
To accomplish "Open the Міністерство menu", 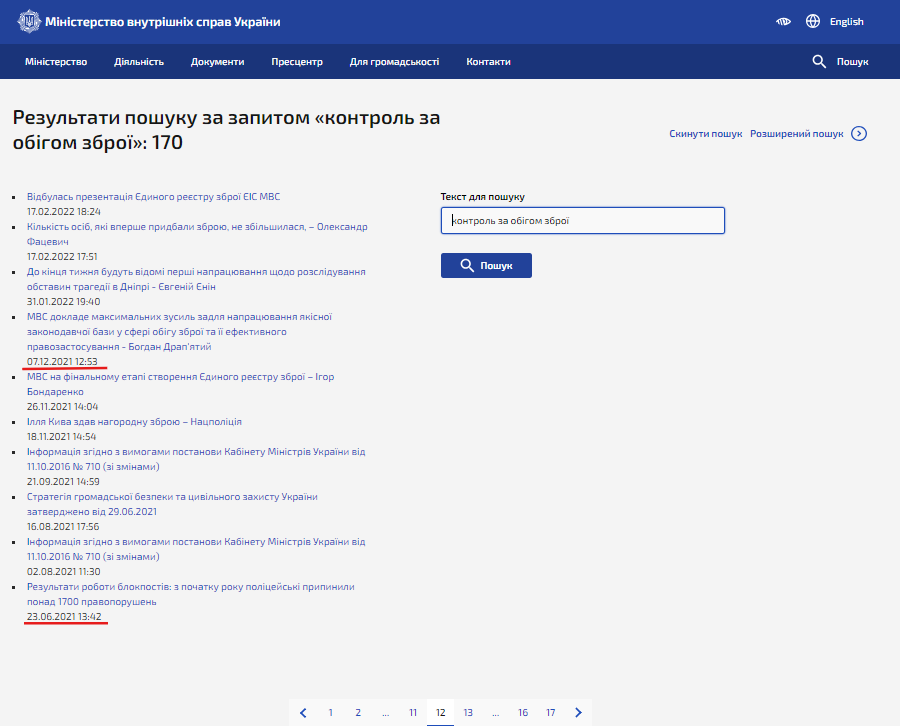I will 56,61.
